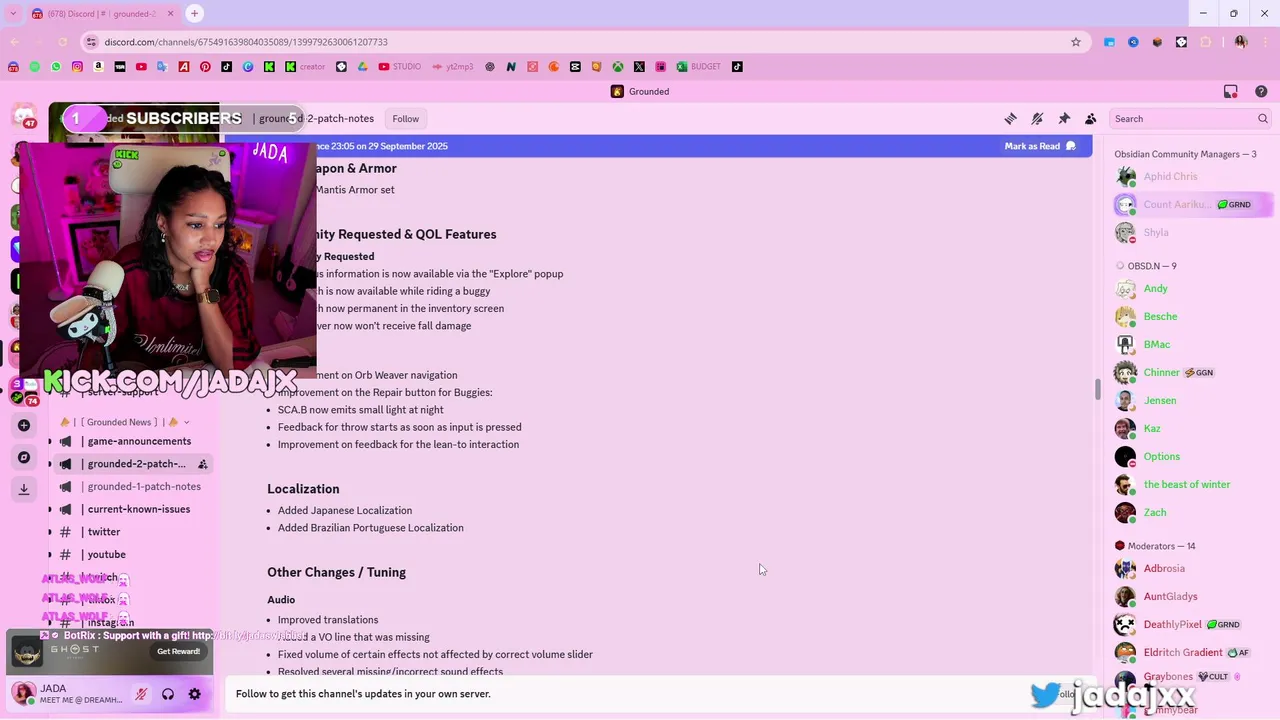Open the Pinterest bookmark icon
The image size is (1280, 720).
coord(205,67)
